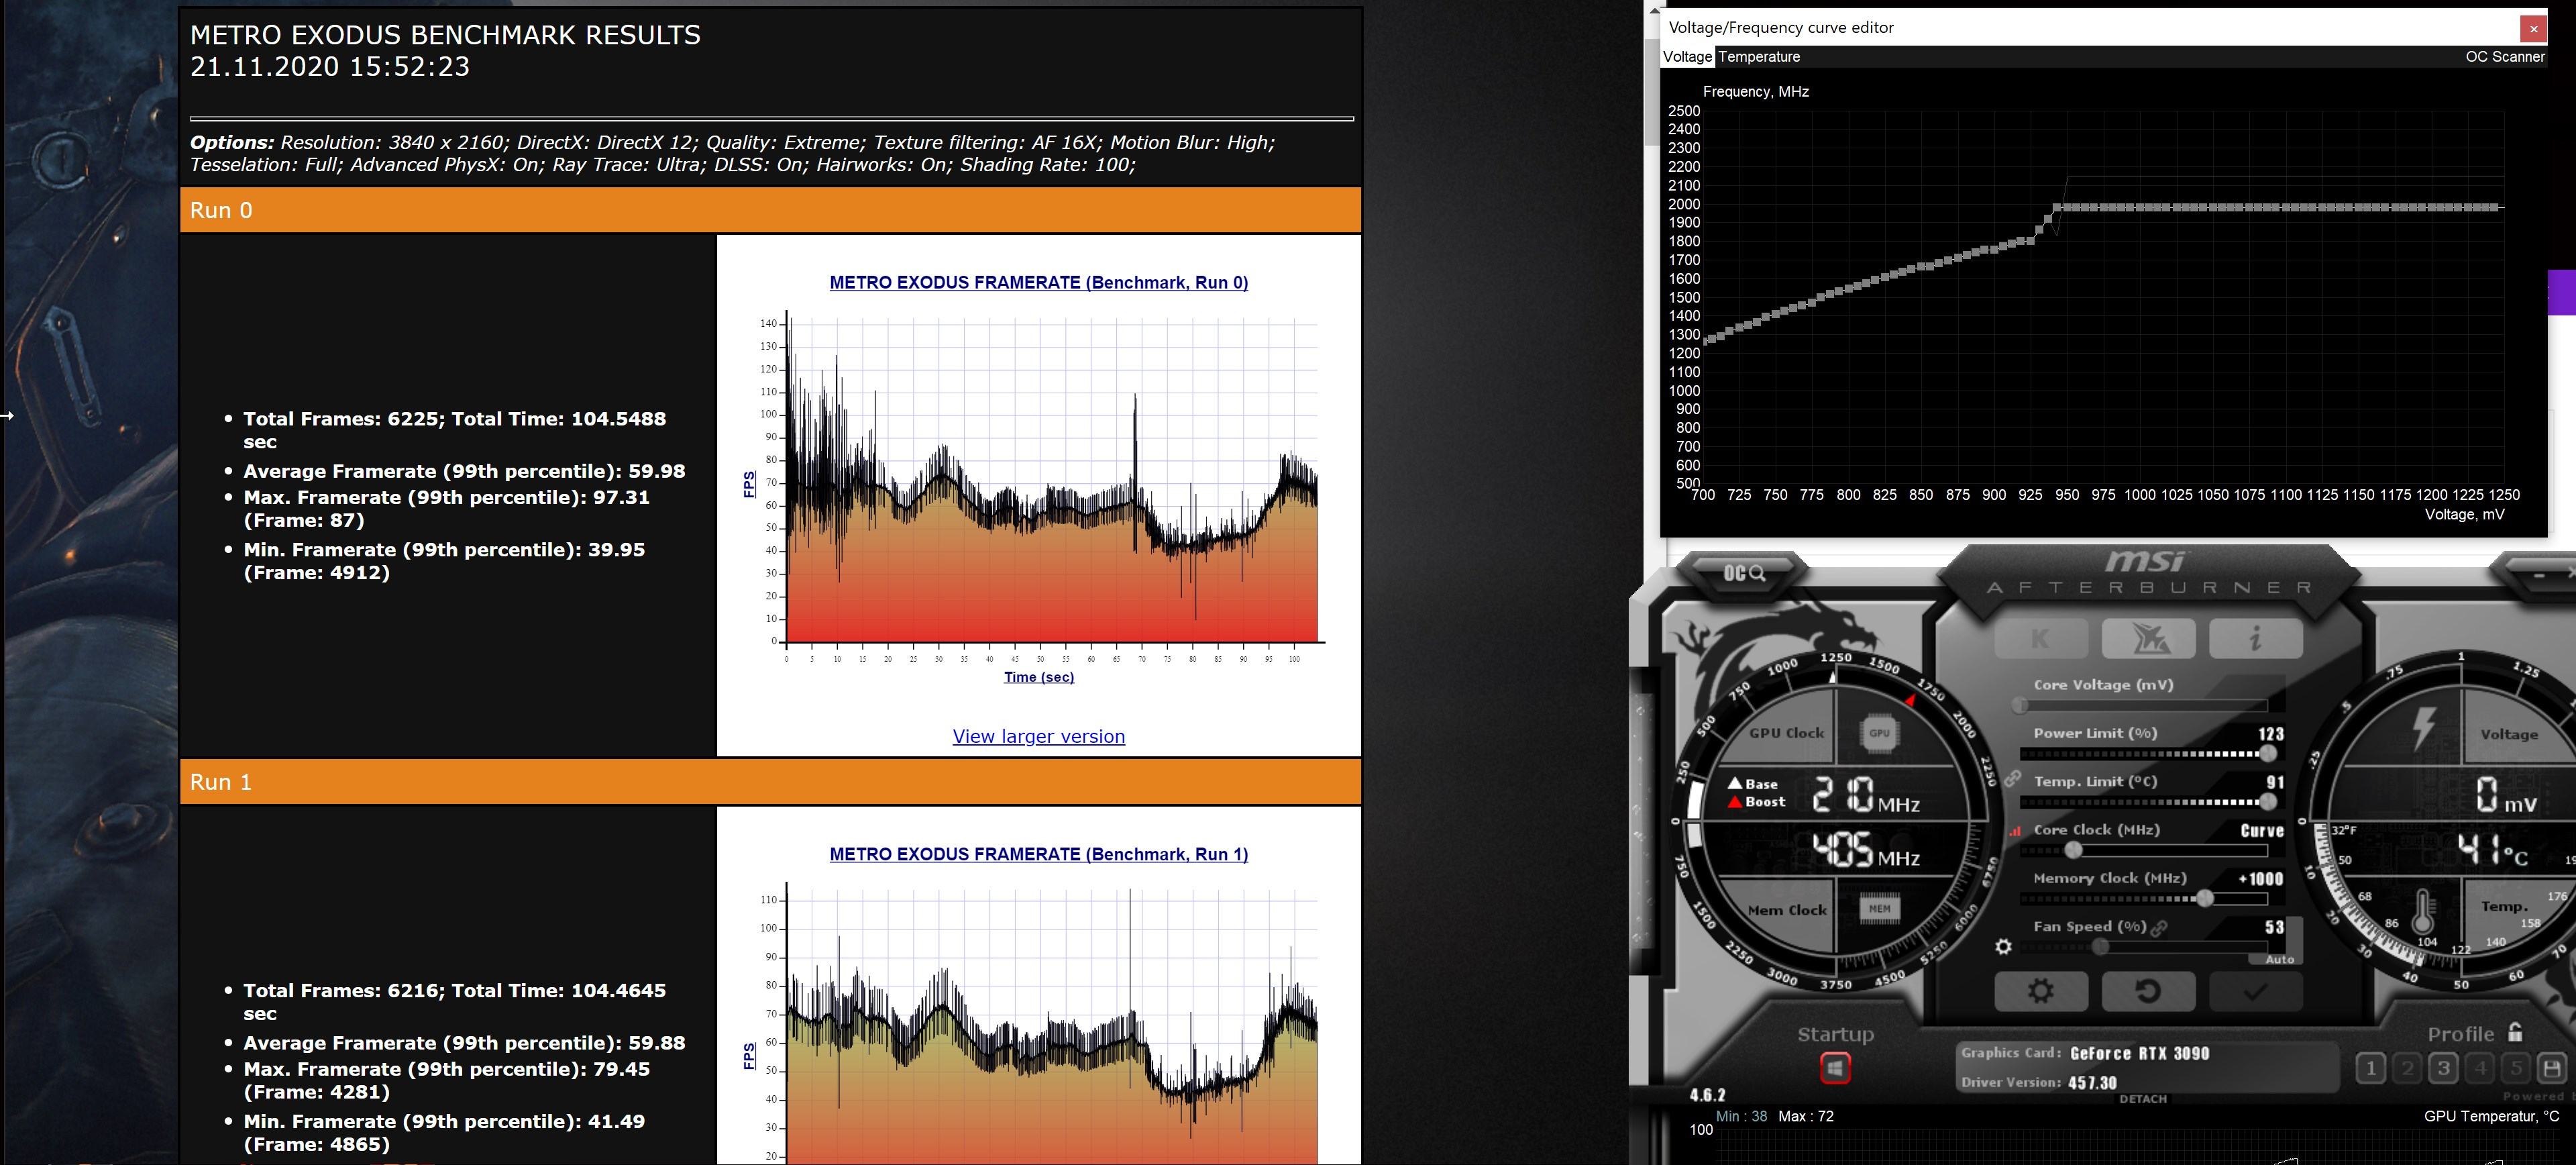Viewport: 2576px width, 1165px height.
Task: Select profile slot 4
Action: pos(2480,1069)
